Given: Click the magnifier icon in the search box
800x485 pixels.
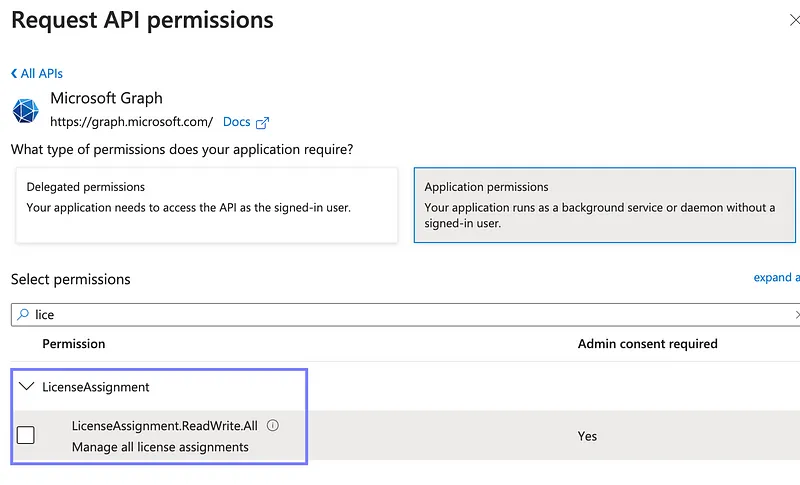Looking at the screenshot, I should (22, 315).
